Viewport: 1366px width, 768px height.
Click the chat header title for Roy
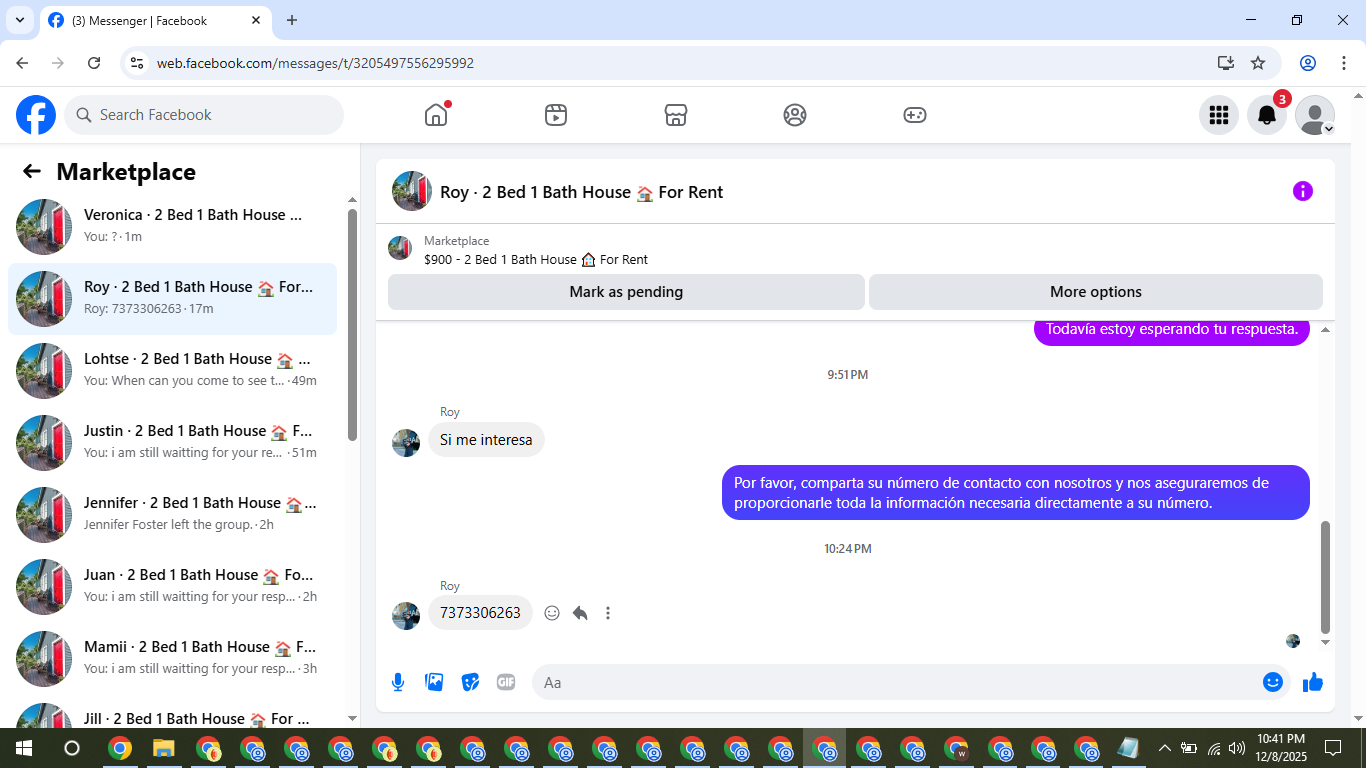click(x=581, y=192)
